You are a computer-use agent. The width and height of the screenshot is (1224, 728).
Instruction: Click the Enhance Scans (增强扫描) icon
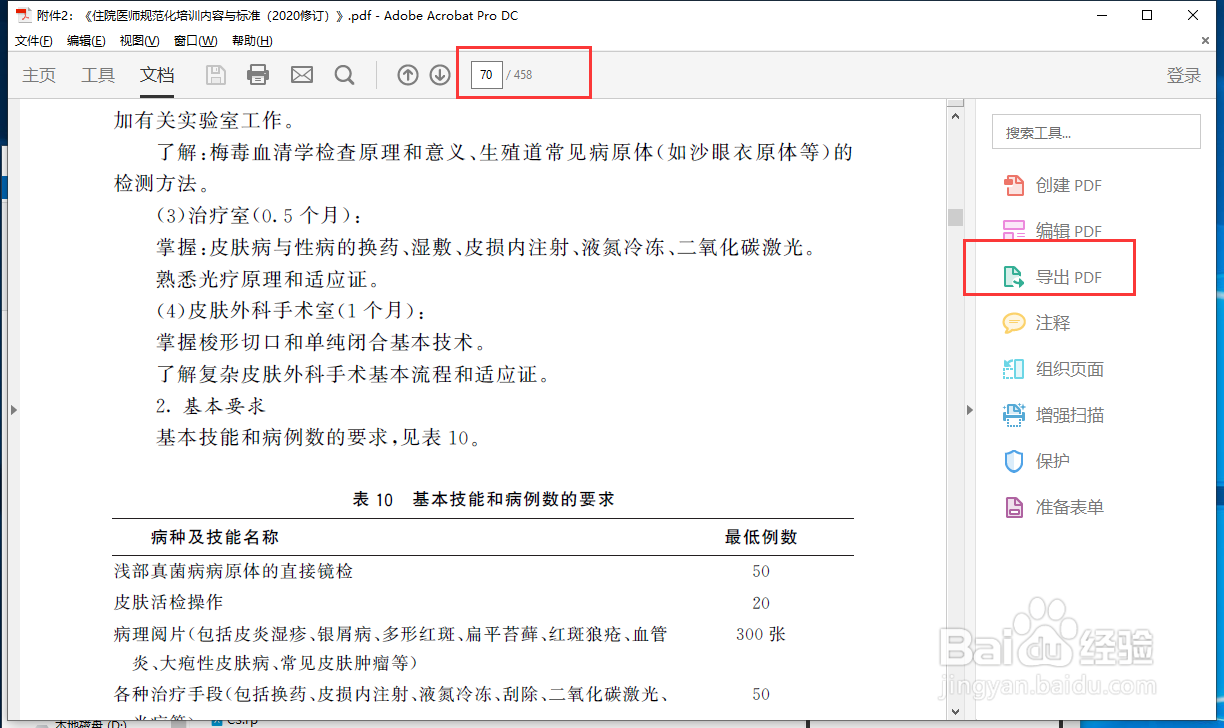click(x=1014, y=415)
